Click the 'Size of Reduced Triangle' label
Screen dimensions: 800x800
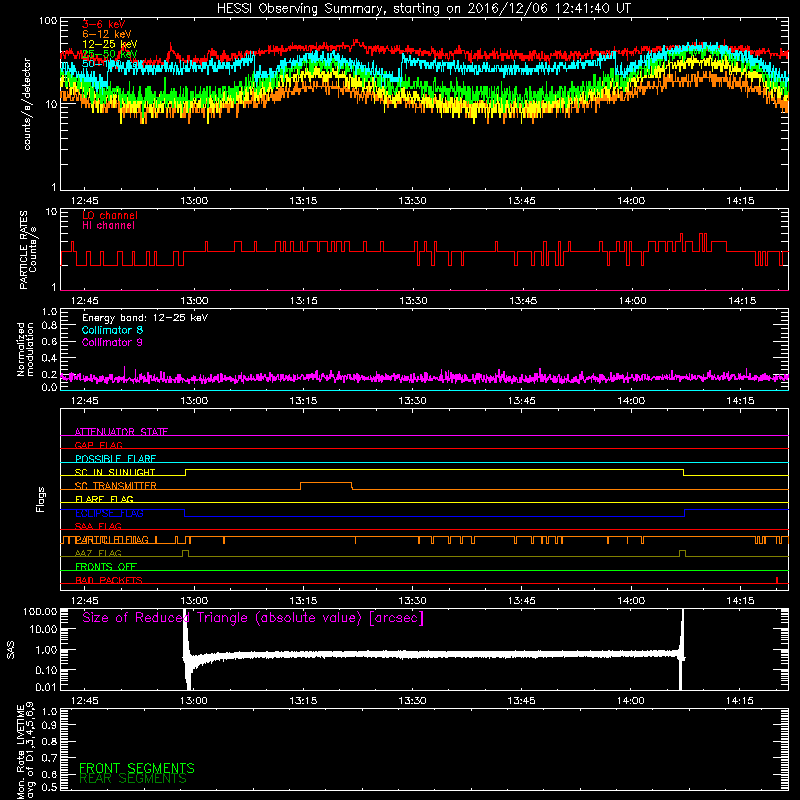click(253, 618)
